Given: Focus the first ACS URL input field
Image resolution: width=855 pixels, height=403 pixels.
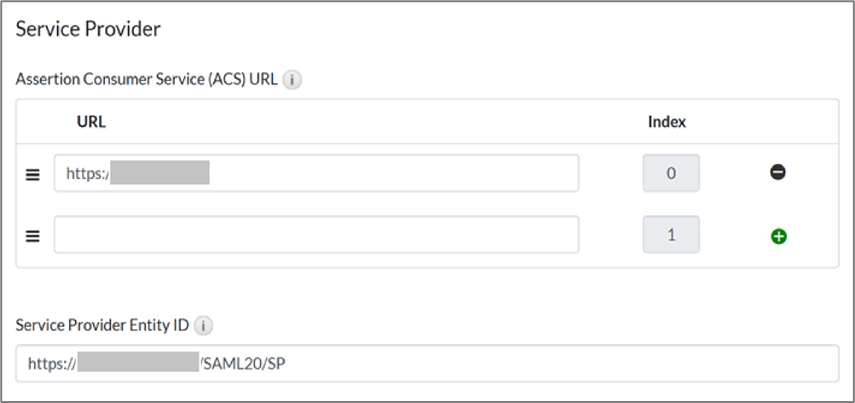Looking at the screenshot, I should [390, 173].
